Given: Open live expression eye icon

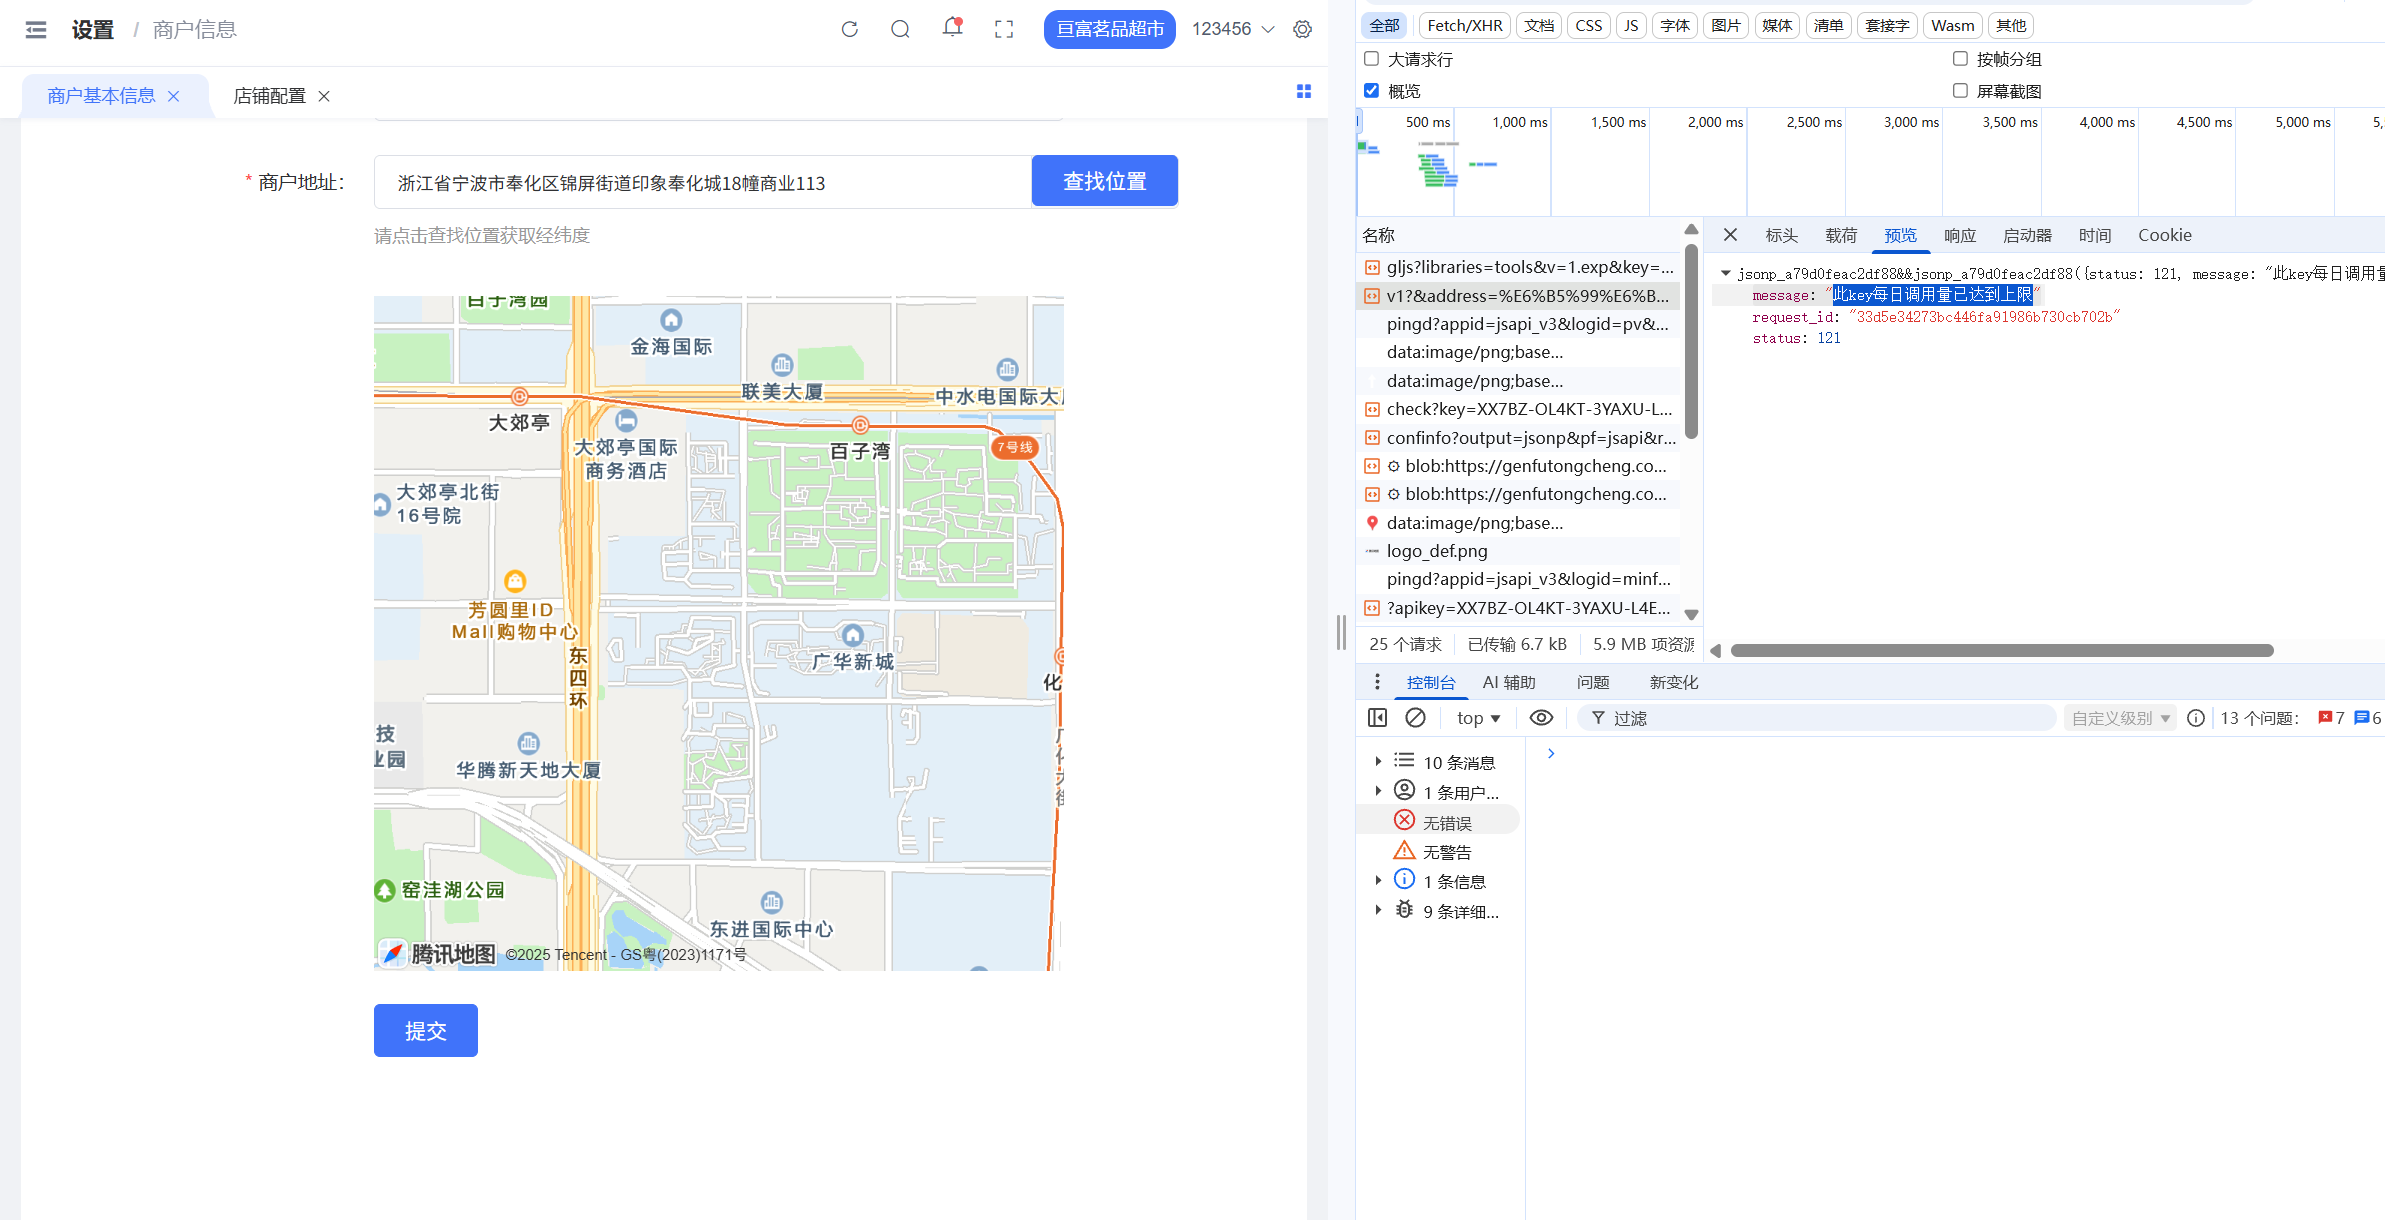Looking at the screenshot, I should point(1541,718).
